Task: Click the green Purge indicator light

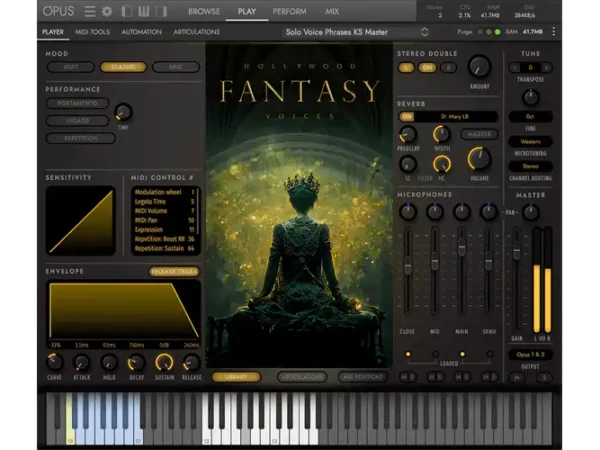Action: [x=497, y=32]
